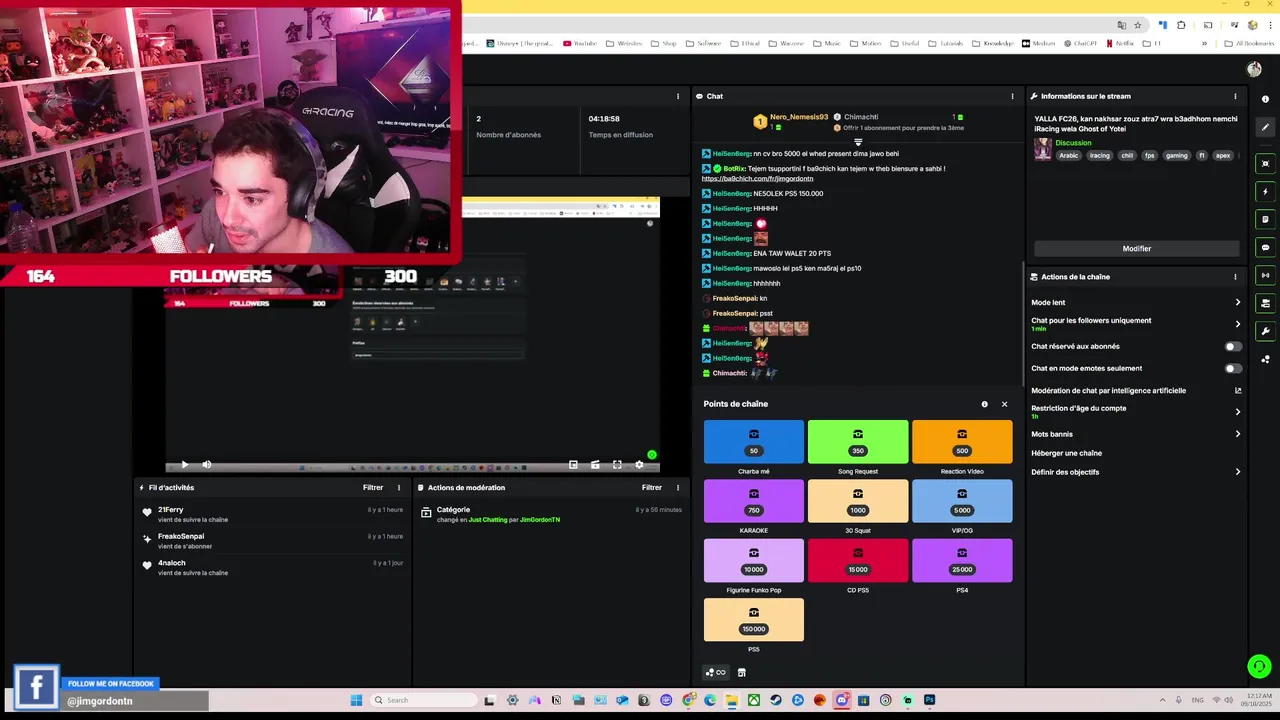
Task: Open the All Bookmarks folder
Action: click(1250, 43)
